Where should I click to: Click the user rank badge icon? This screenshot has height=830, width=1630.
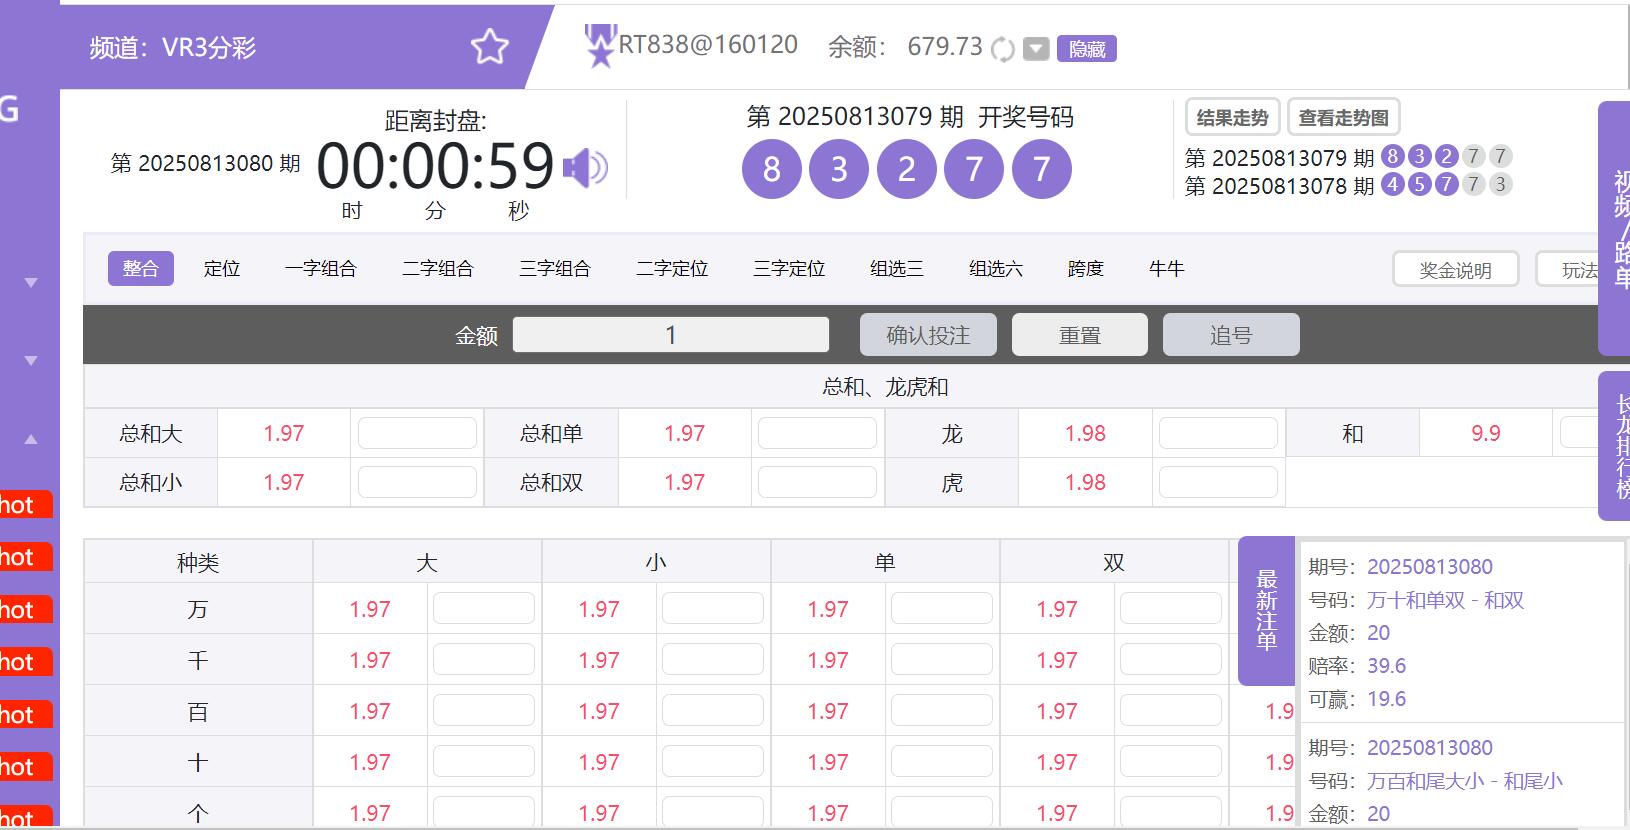click(600, 47)
